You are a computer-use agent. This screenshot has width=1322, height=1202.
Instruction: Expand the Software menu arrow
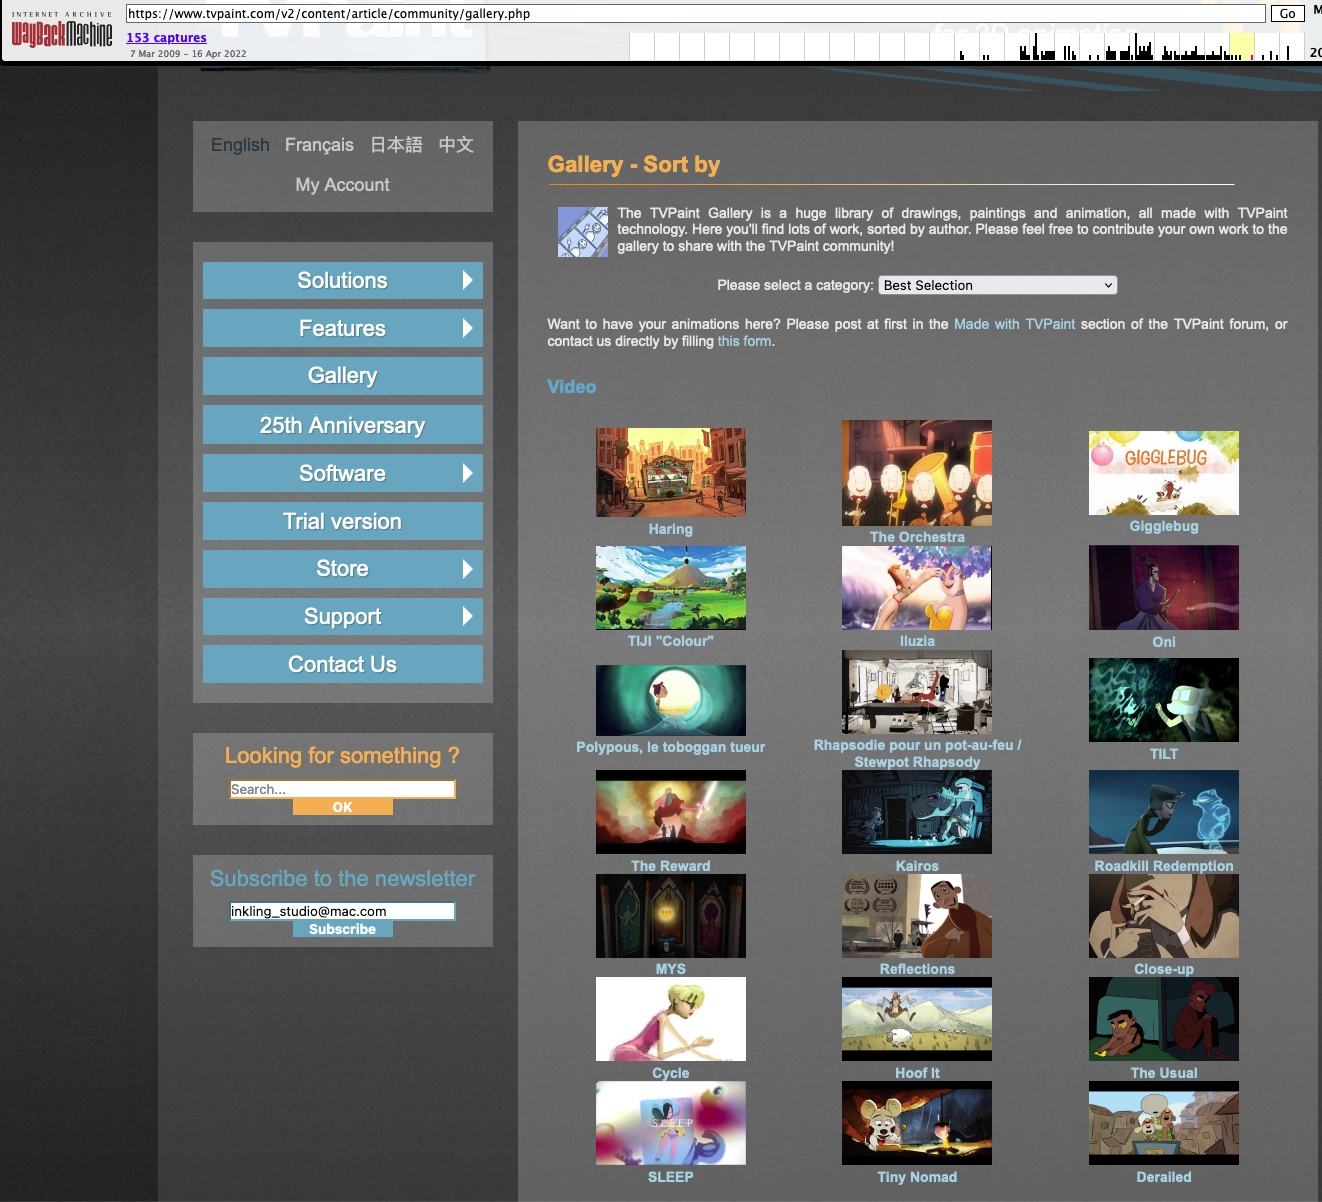click(x=467, y=473)
